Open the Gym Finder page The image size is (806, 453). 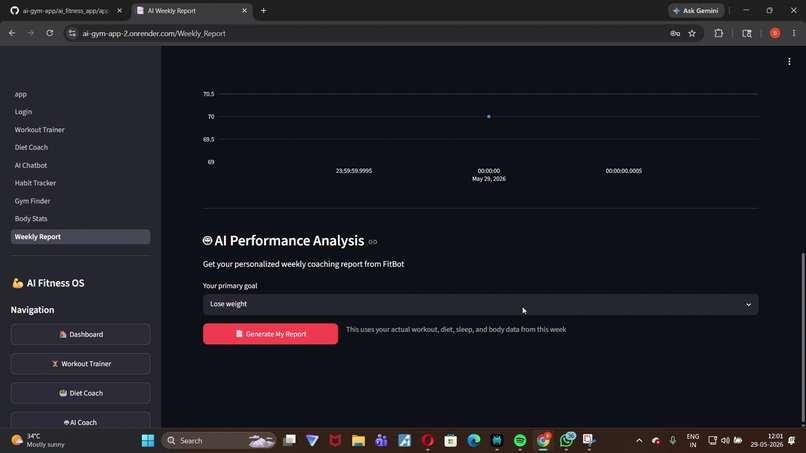(x=32, y=201)
